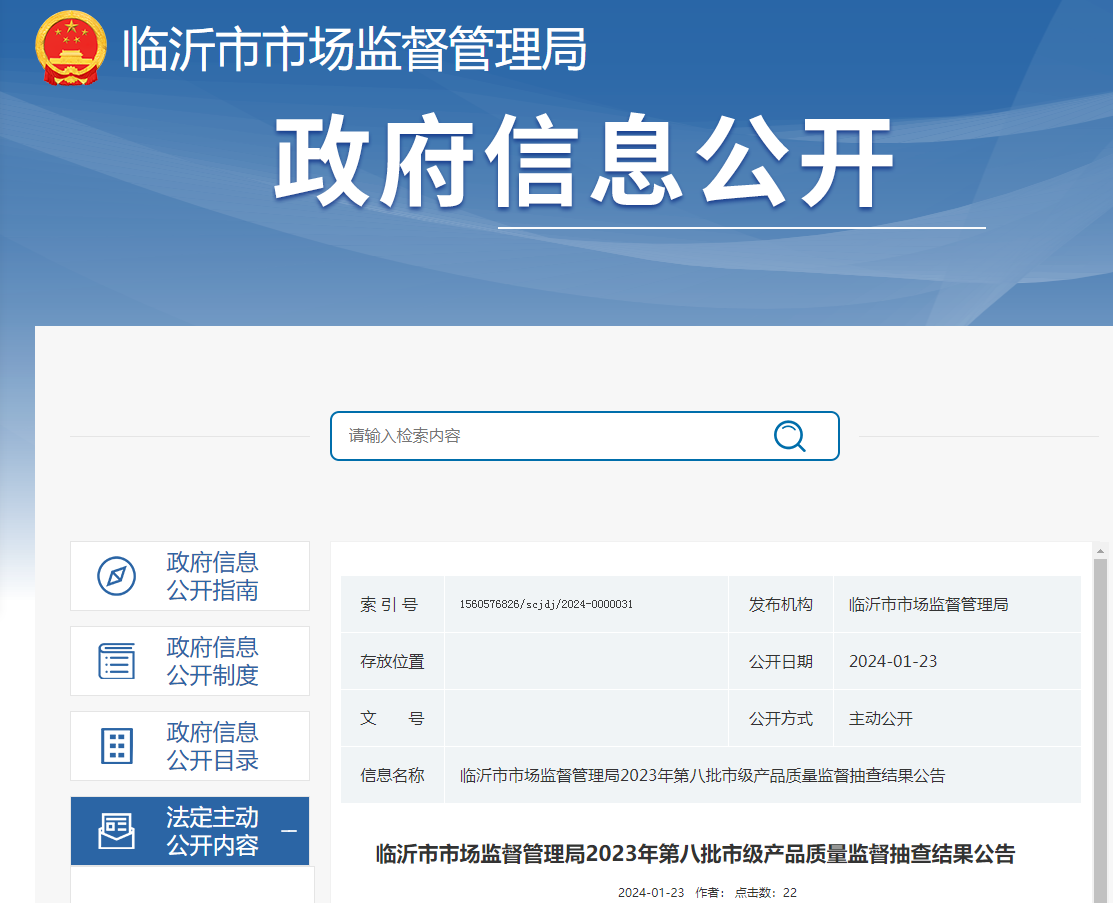This screenshot has width=1113, height=903.
Task: Click the 政府信息公开 banner heading
Action: tap(583, 162)
